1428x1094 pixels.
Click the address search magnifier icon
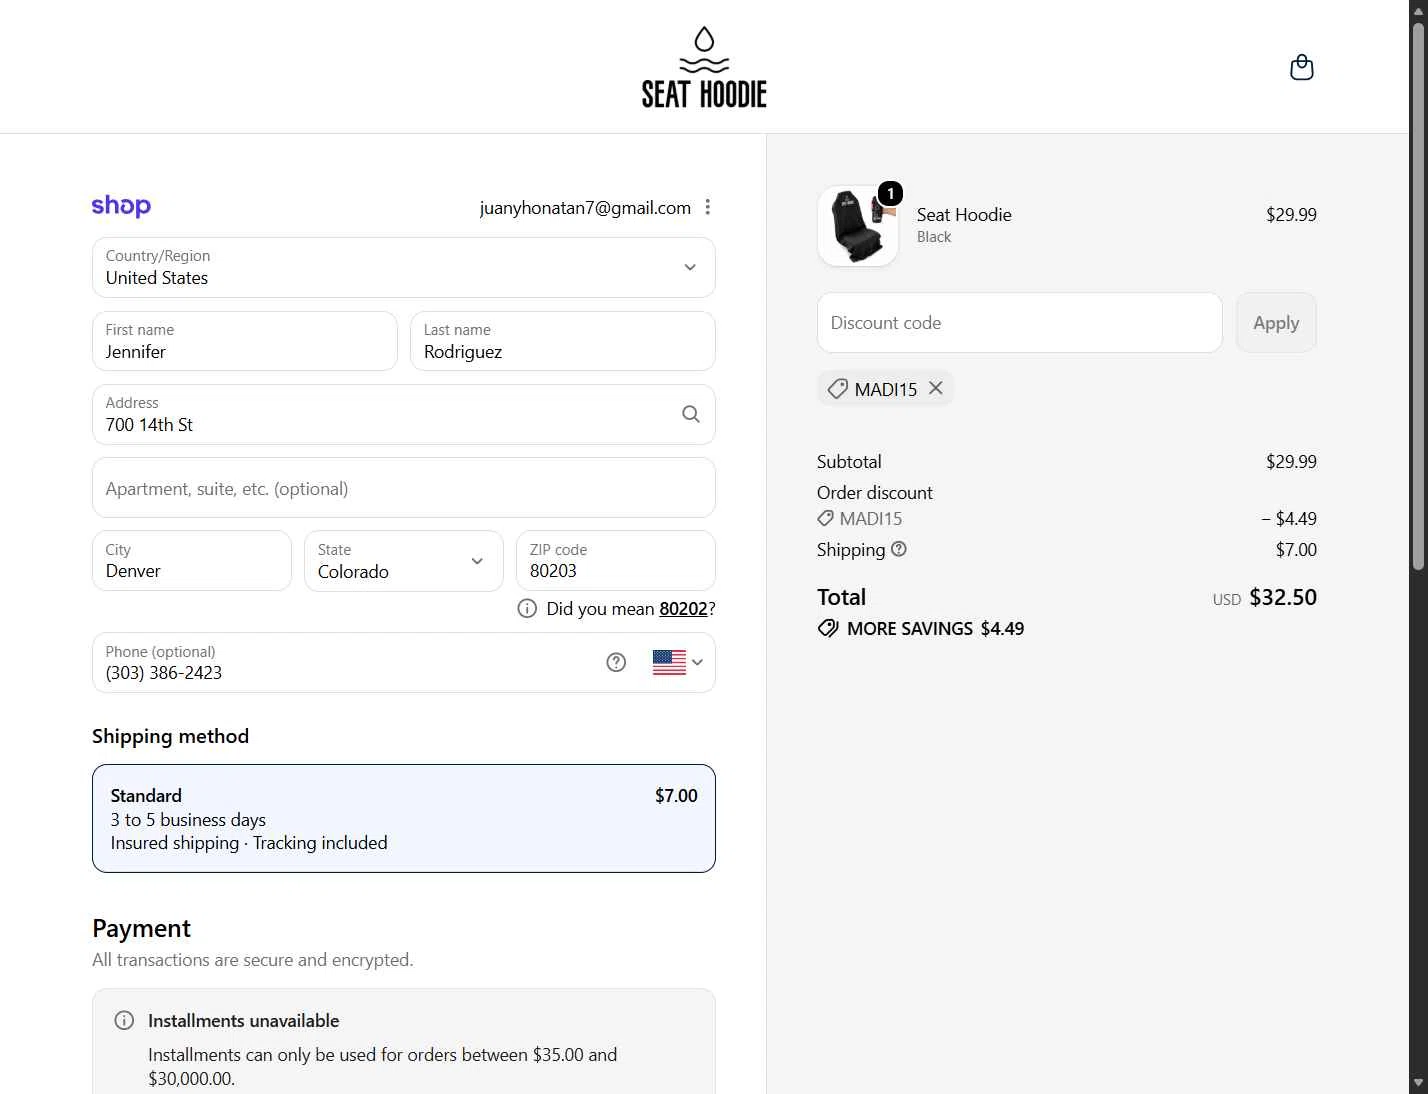(x=690, y=414)
